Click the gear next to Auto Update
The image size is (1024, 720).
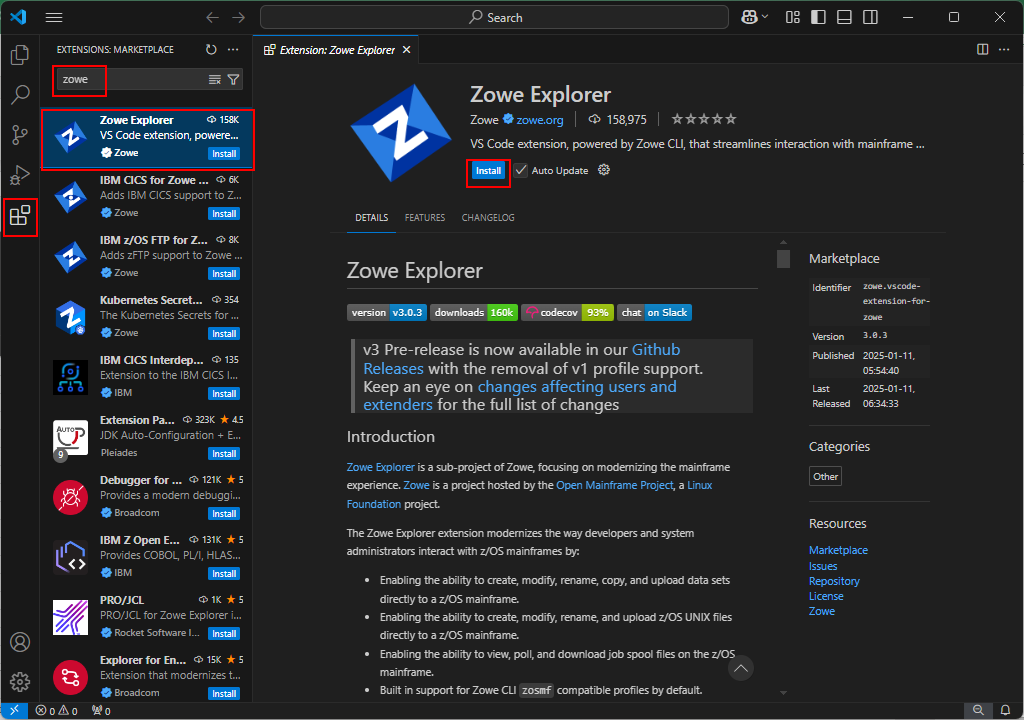coord(602,171)
